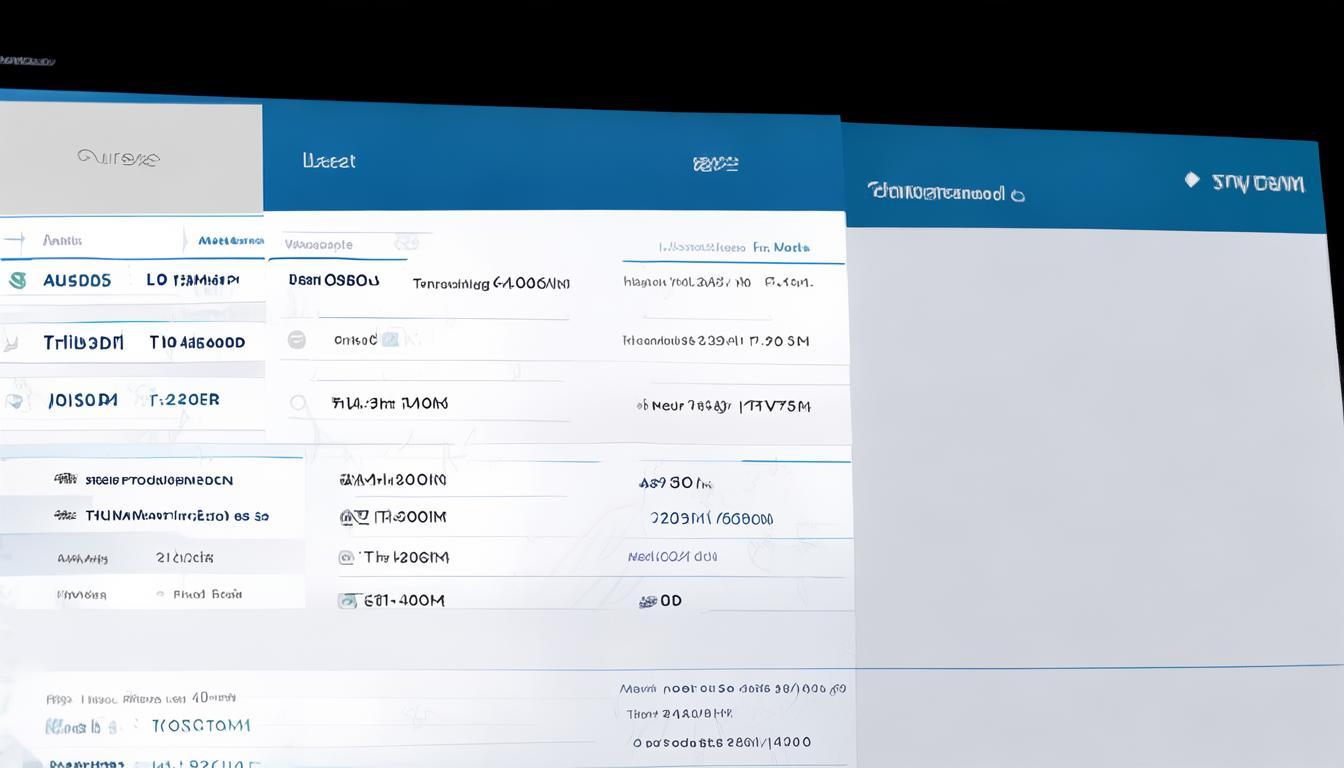Click the shield icon beside JOISOM
The image size is (1344, 768).
pos(14,401)
